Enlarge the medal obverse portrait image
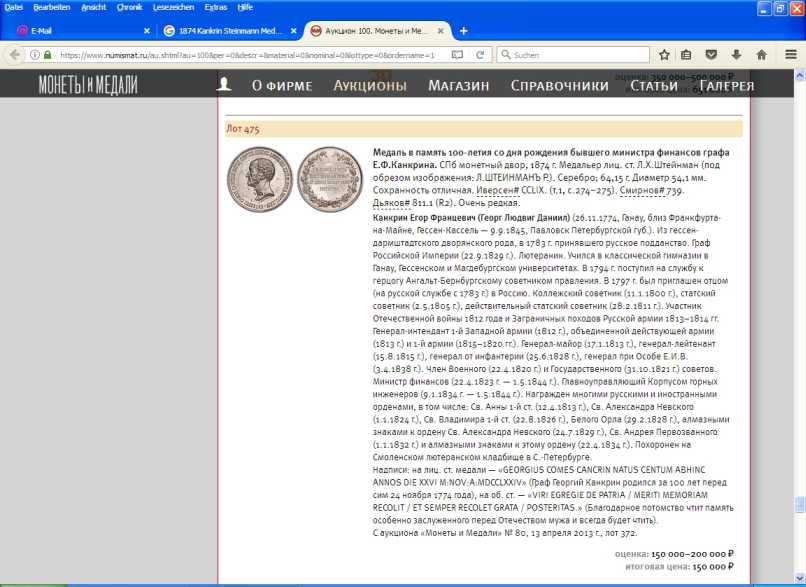Viewport: 806px width, 587px height. (254, 173)
